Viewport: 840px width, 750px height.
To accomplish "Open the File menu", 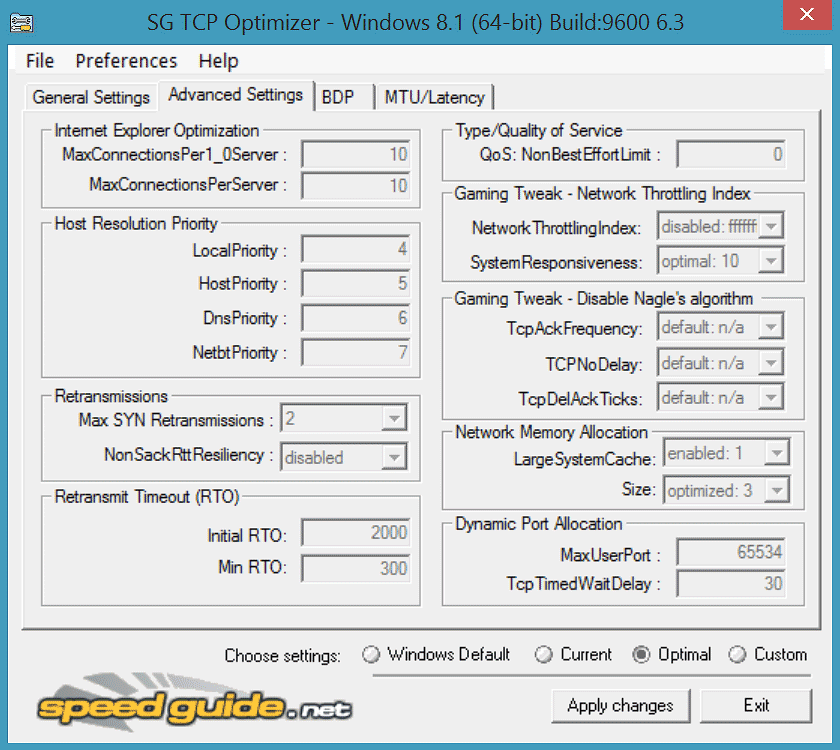I will tap(40, 61).
